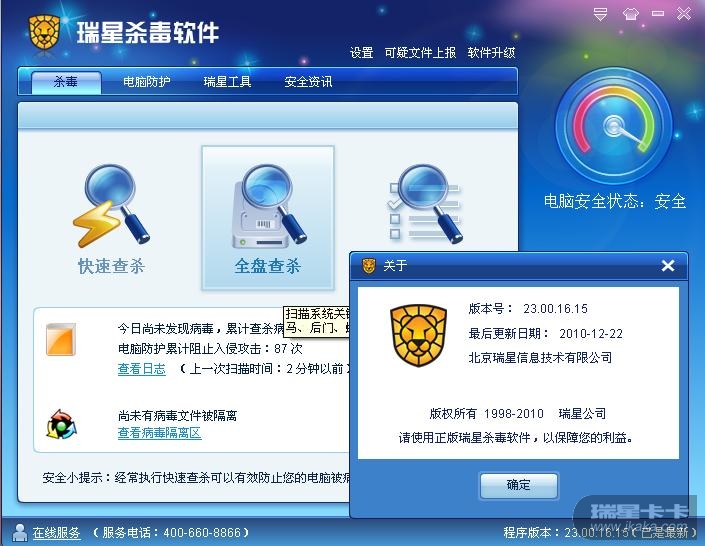Click the 电脑安全状态：安全 status text
705x546 pixels.
coord(615,201)
